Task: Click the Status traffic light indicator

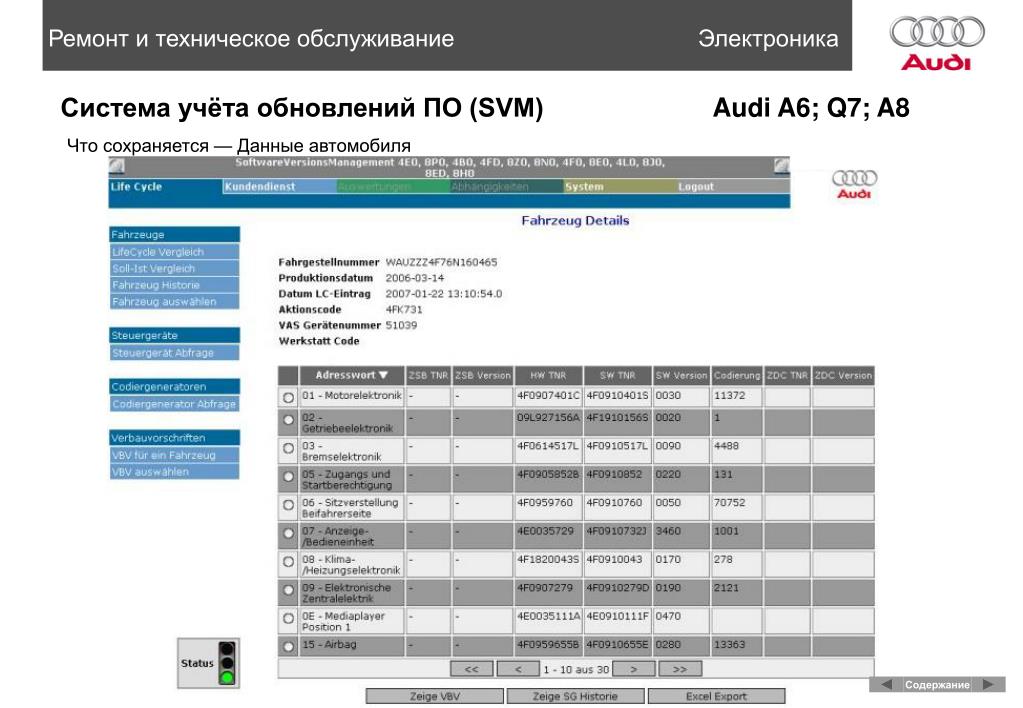Action: (227, 663)
